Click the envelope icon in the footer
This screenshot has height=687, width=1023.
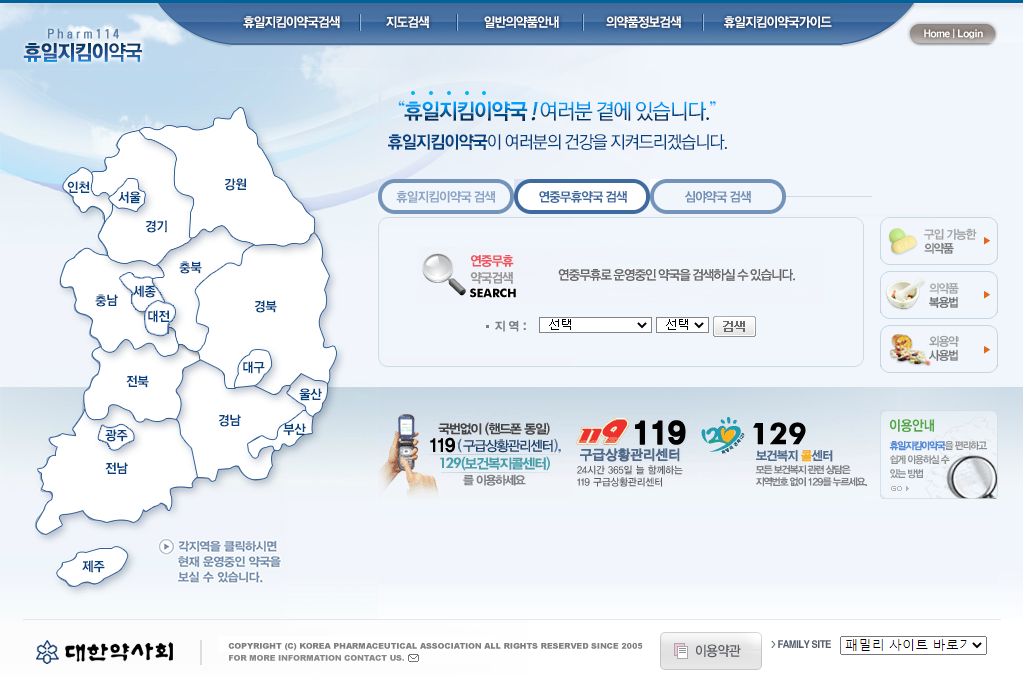413,659
